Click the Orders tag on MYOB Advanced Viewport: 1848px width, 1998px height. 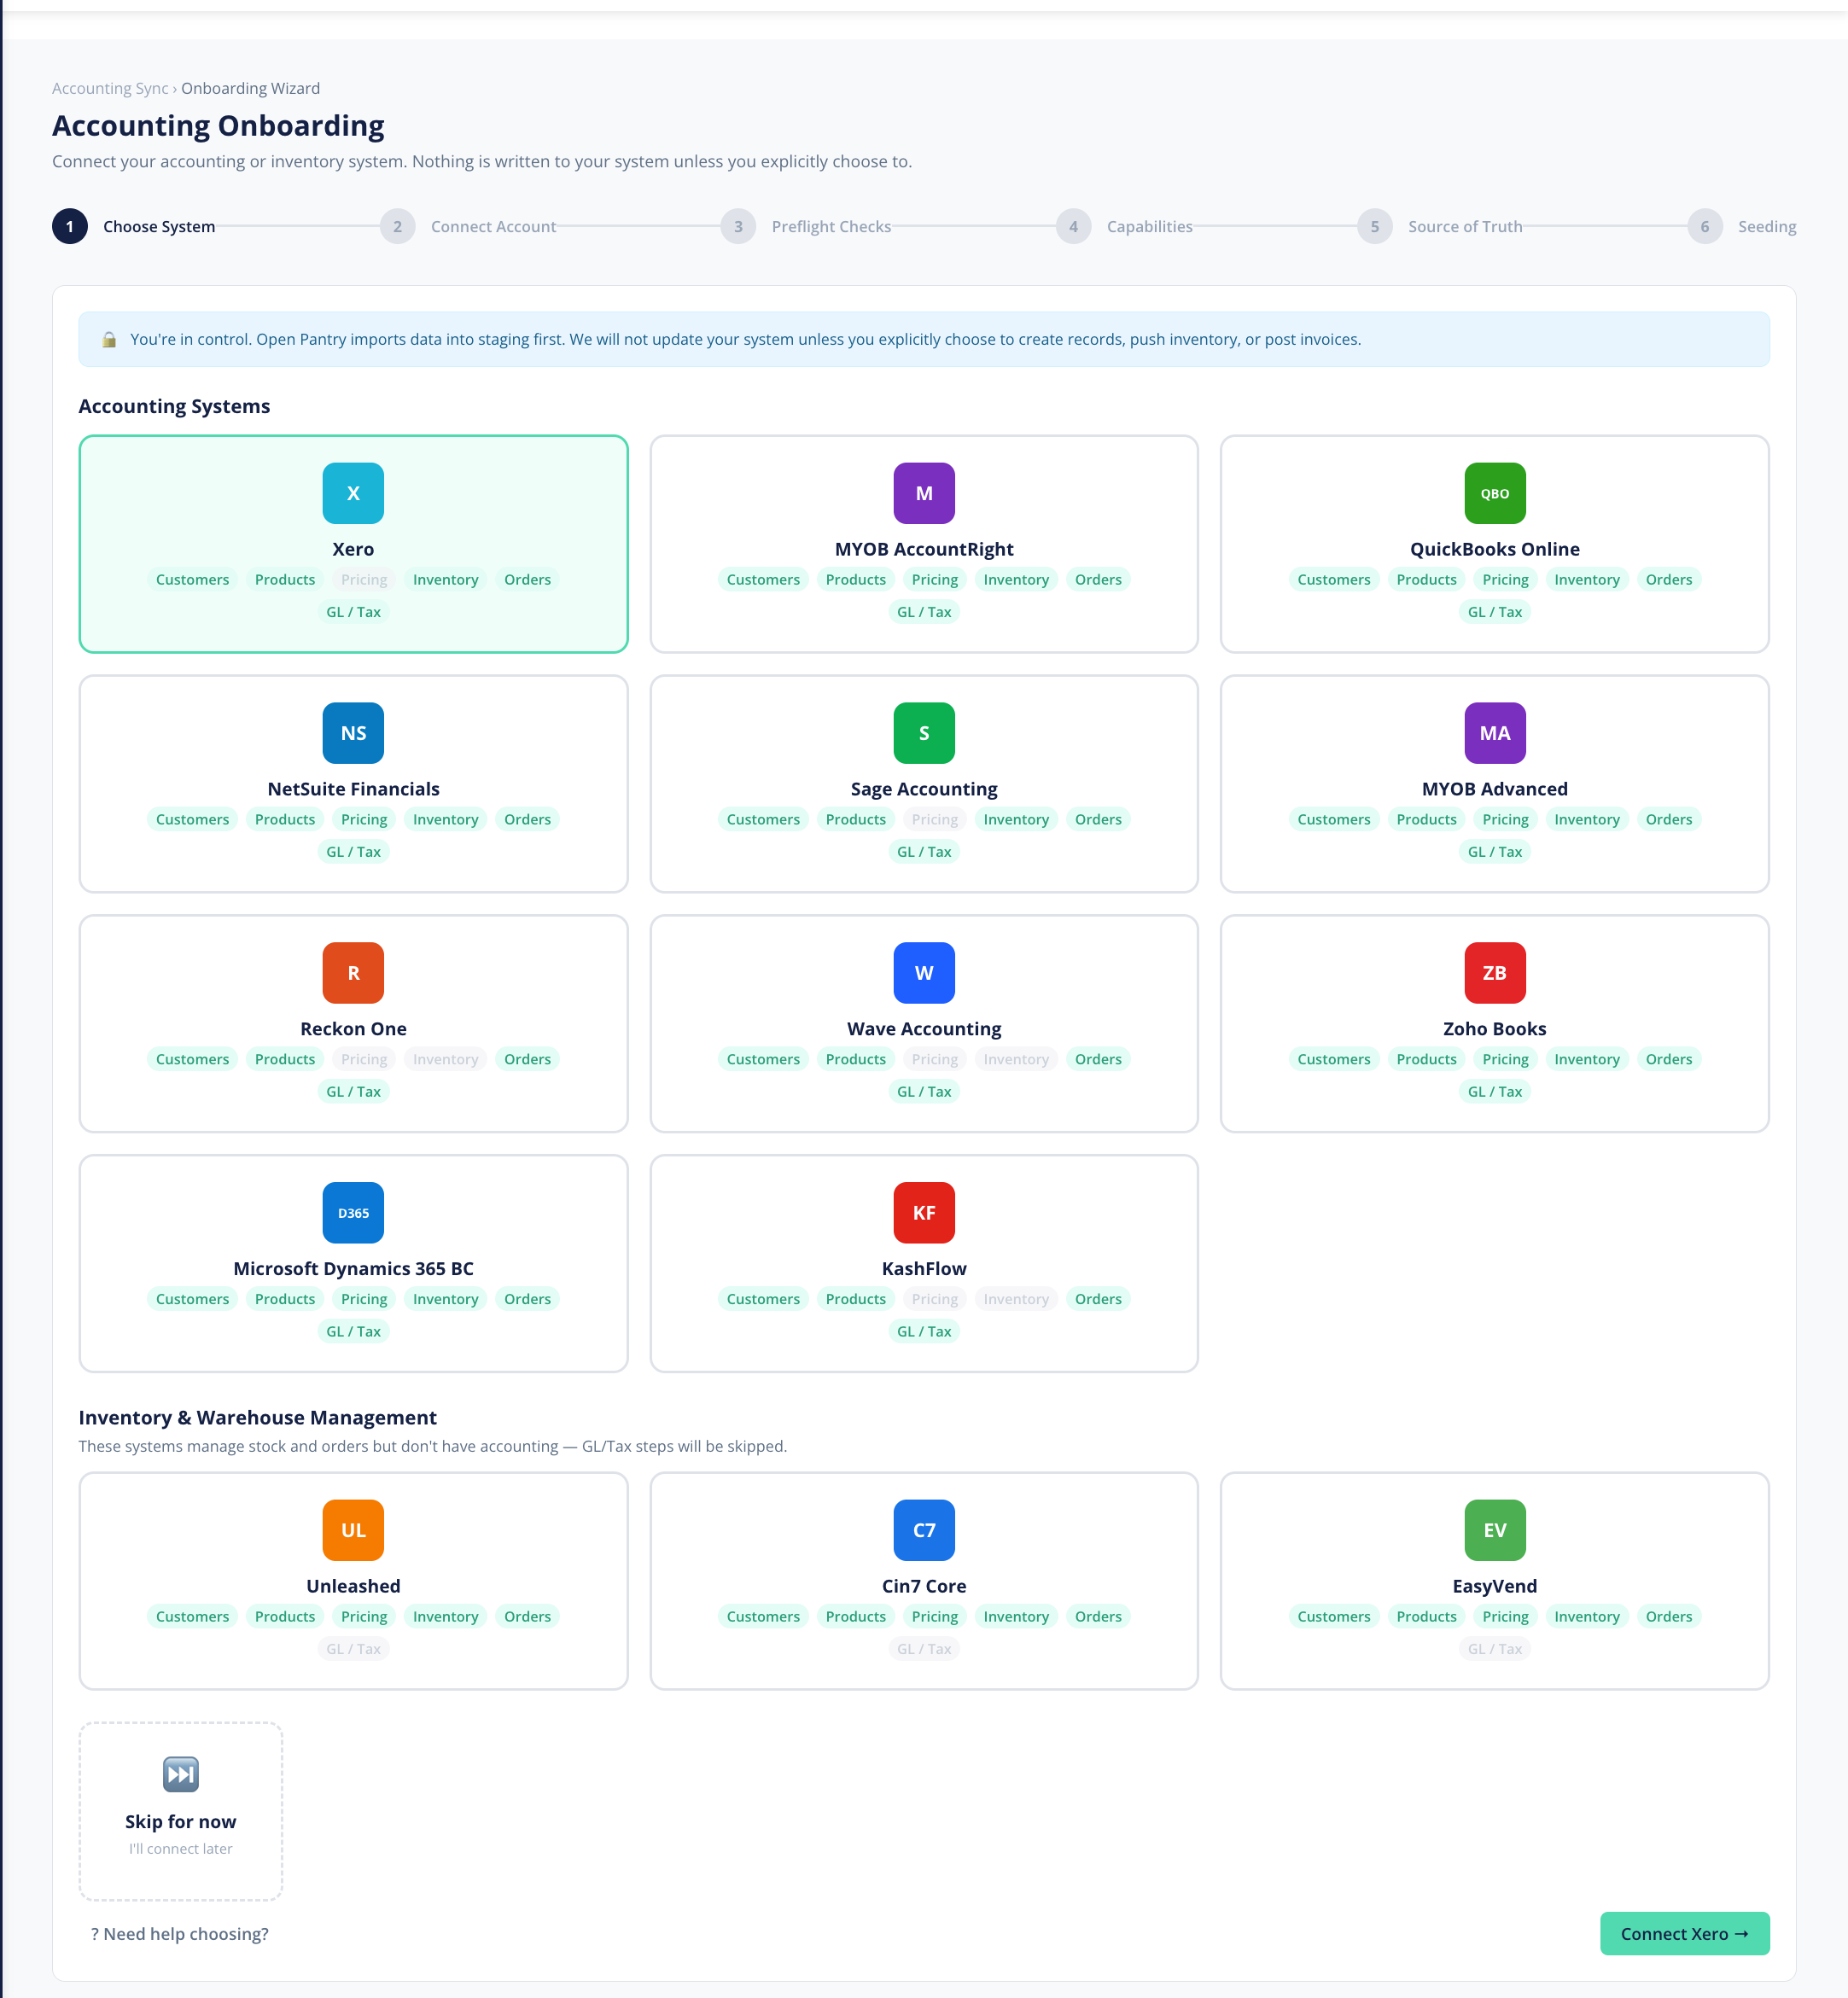tap(1668, 820)
